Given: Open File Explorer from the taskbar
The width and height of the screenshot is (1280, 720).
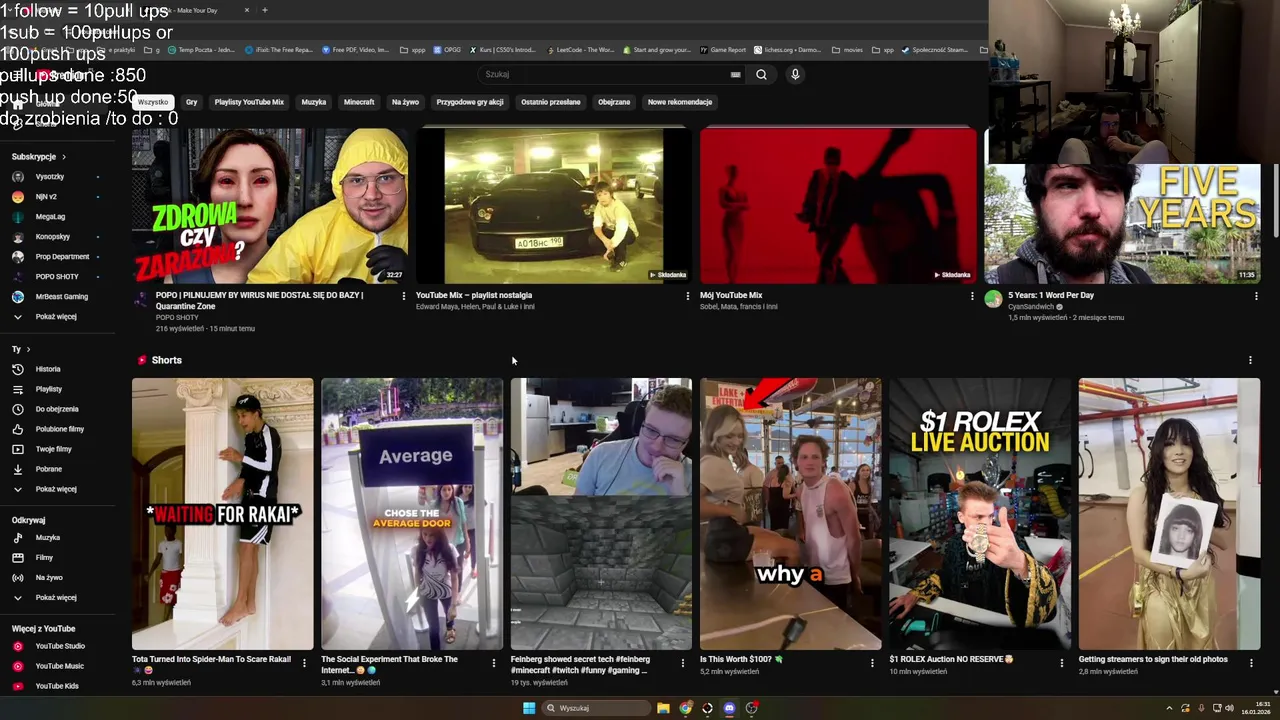Looking at the screenshot, I should coord(663,708).
